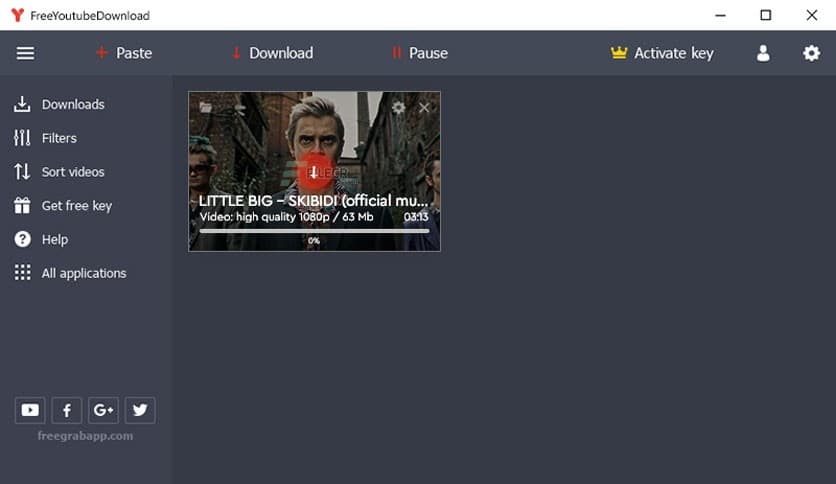
Task: Open the Facebook social icon
Action: (x=67, y=410)
